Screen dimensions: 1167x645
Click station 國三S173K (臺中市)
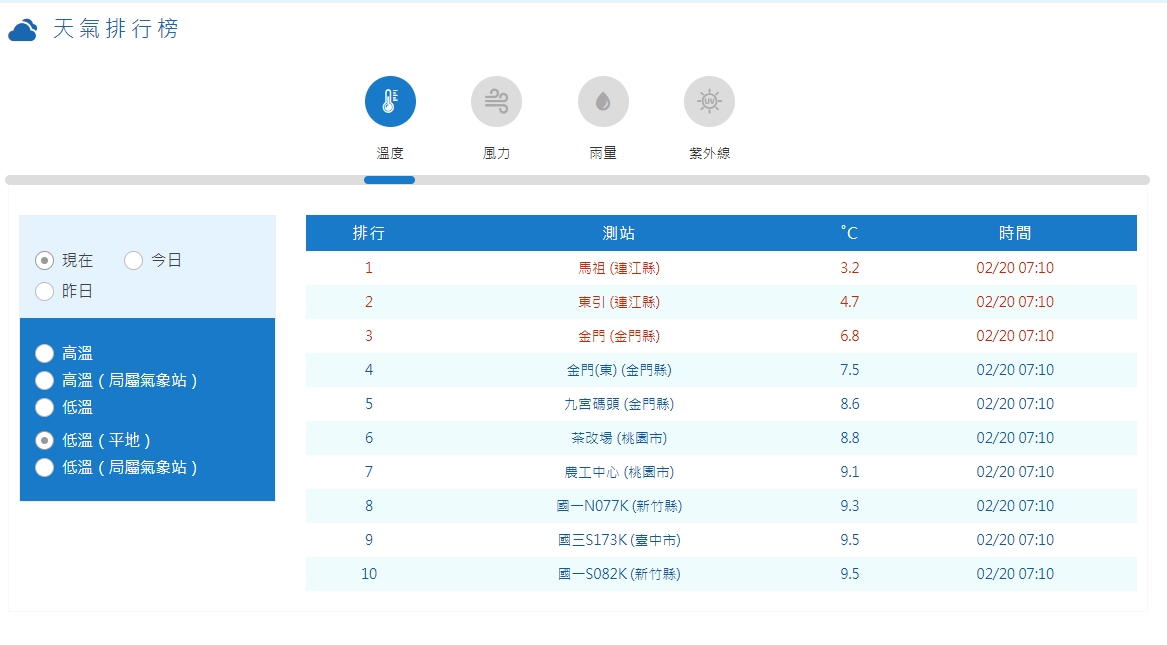618,540
